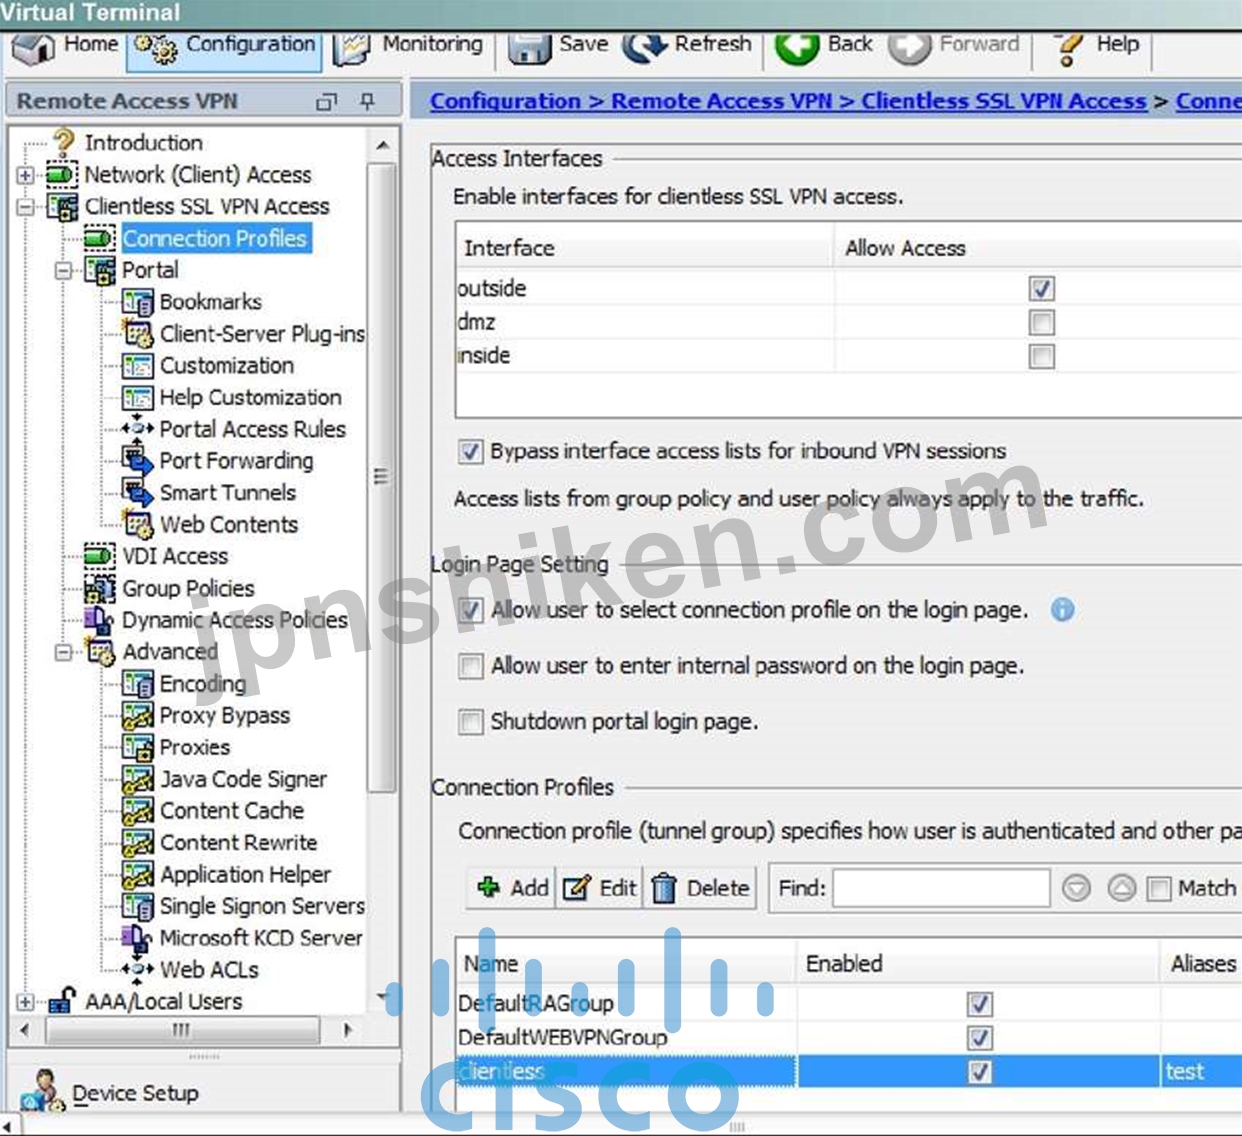Uncheck Allow Access for outside interface
The image size is (1242, 1136).
coord(1041,289)
